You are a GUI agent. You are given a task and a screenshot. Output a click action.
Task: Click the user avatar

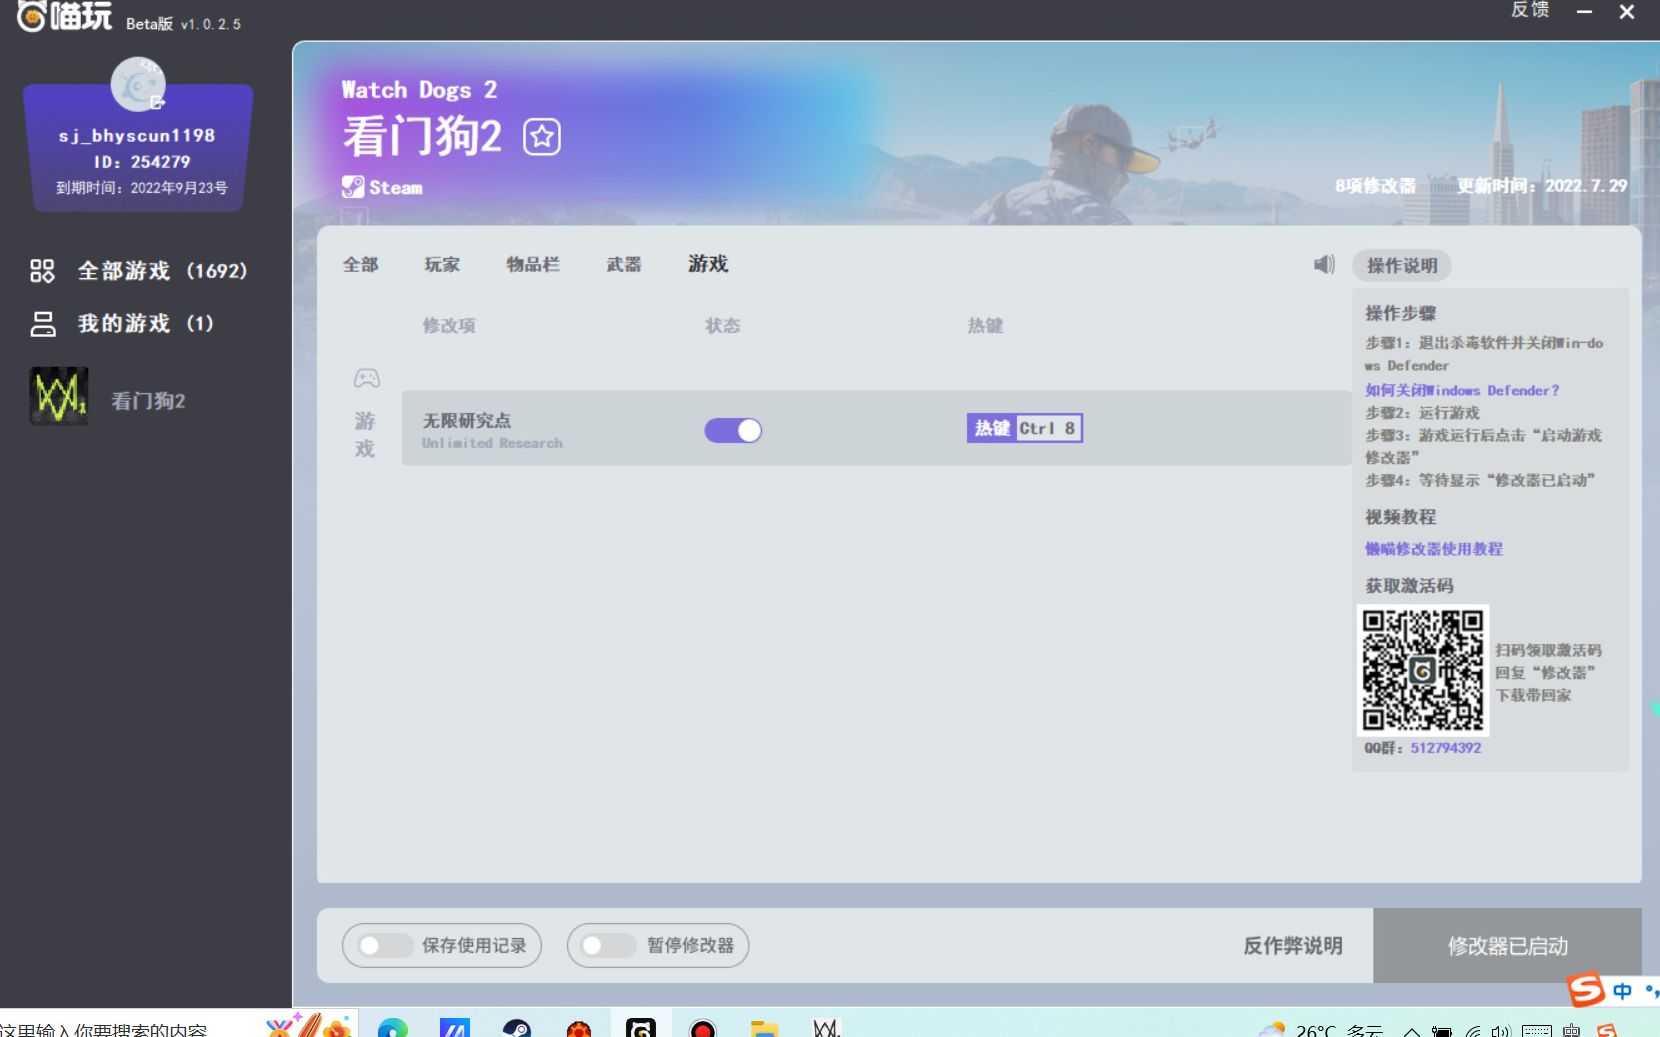(x=138, y=84)
